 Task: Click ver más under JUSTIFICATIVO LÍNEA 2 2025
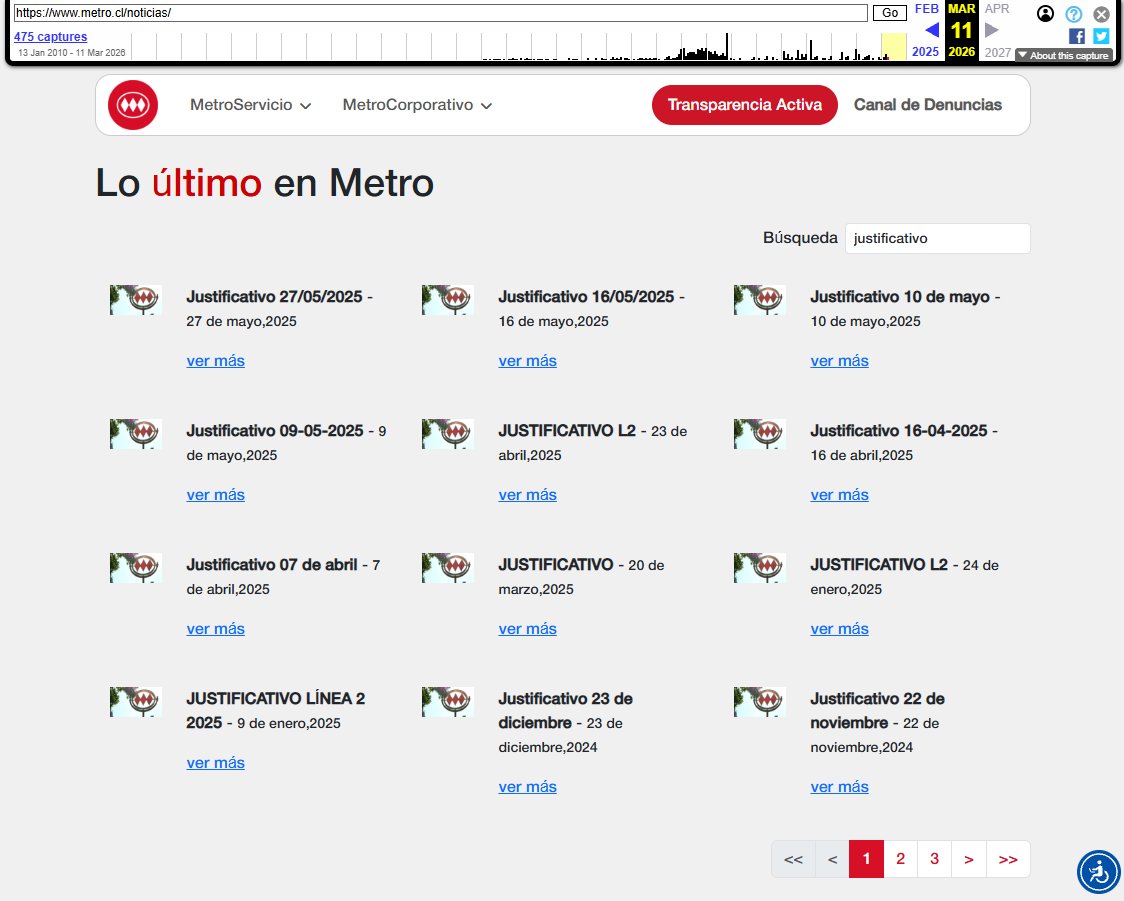(216, 763)
